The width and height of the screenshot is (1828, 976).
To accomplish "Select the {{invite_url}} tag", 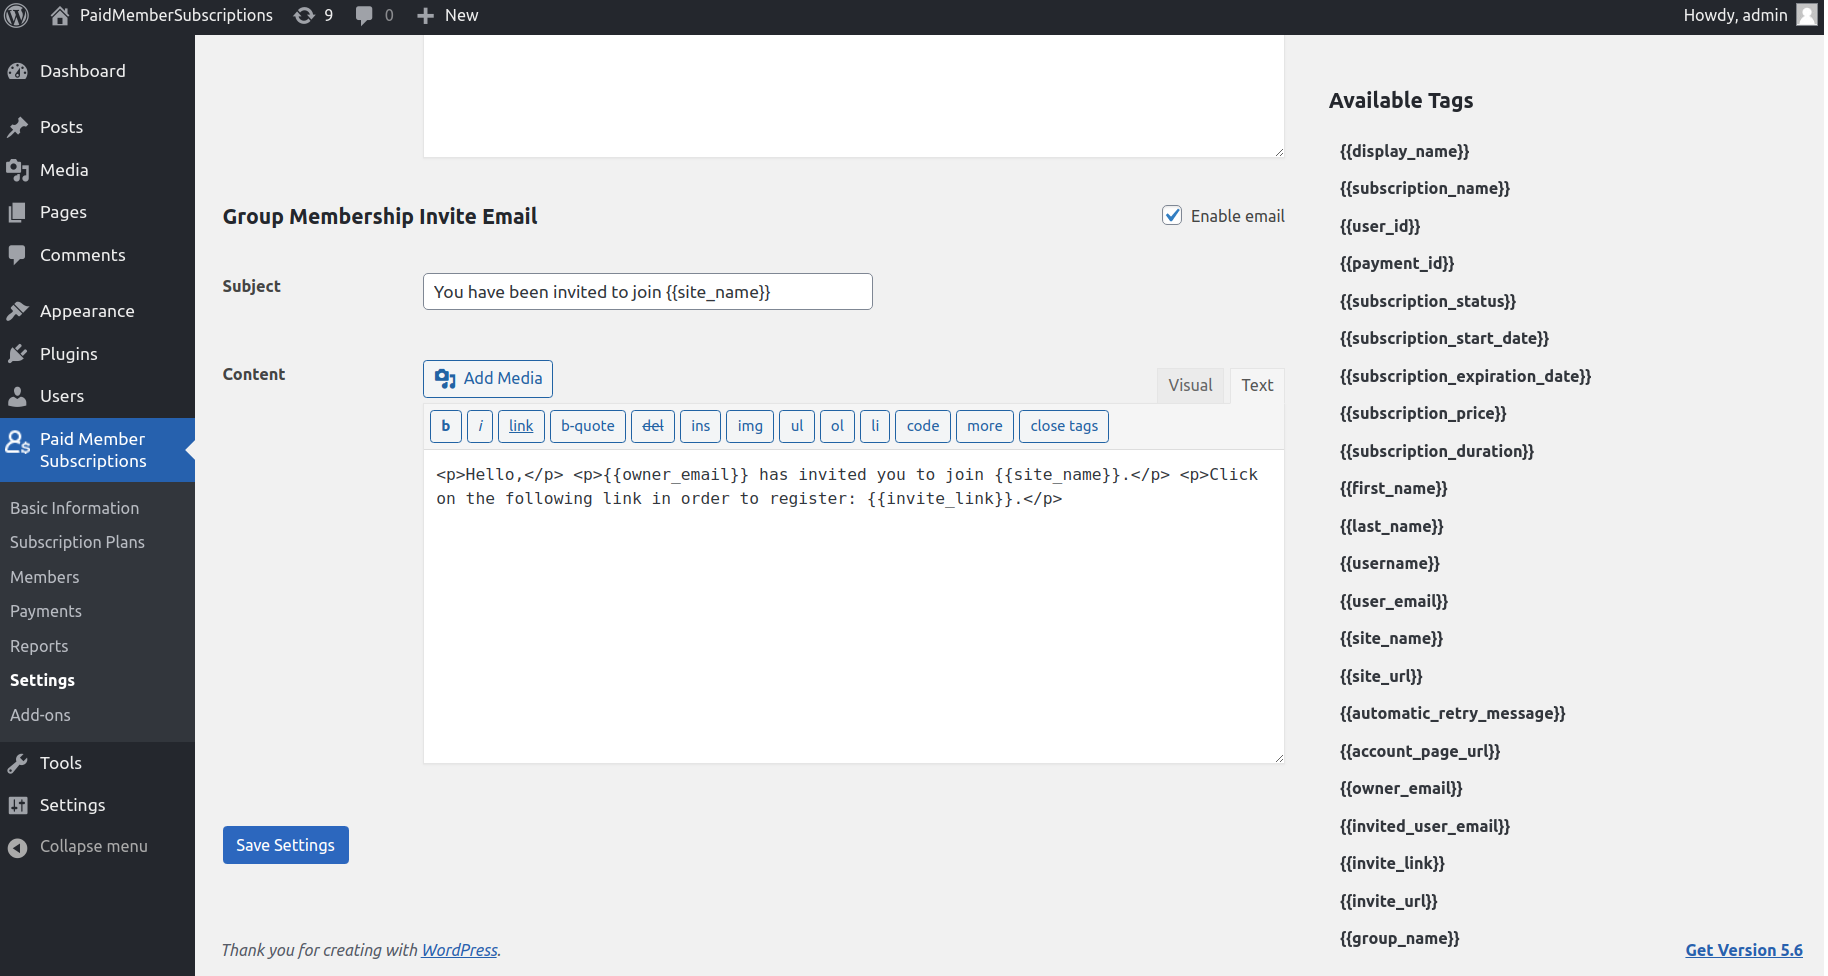I will 1389,901.
